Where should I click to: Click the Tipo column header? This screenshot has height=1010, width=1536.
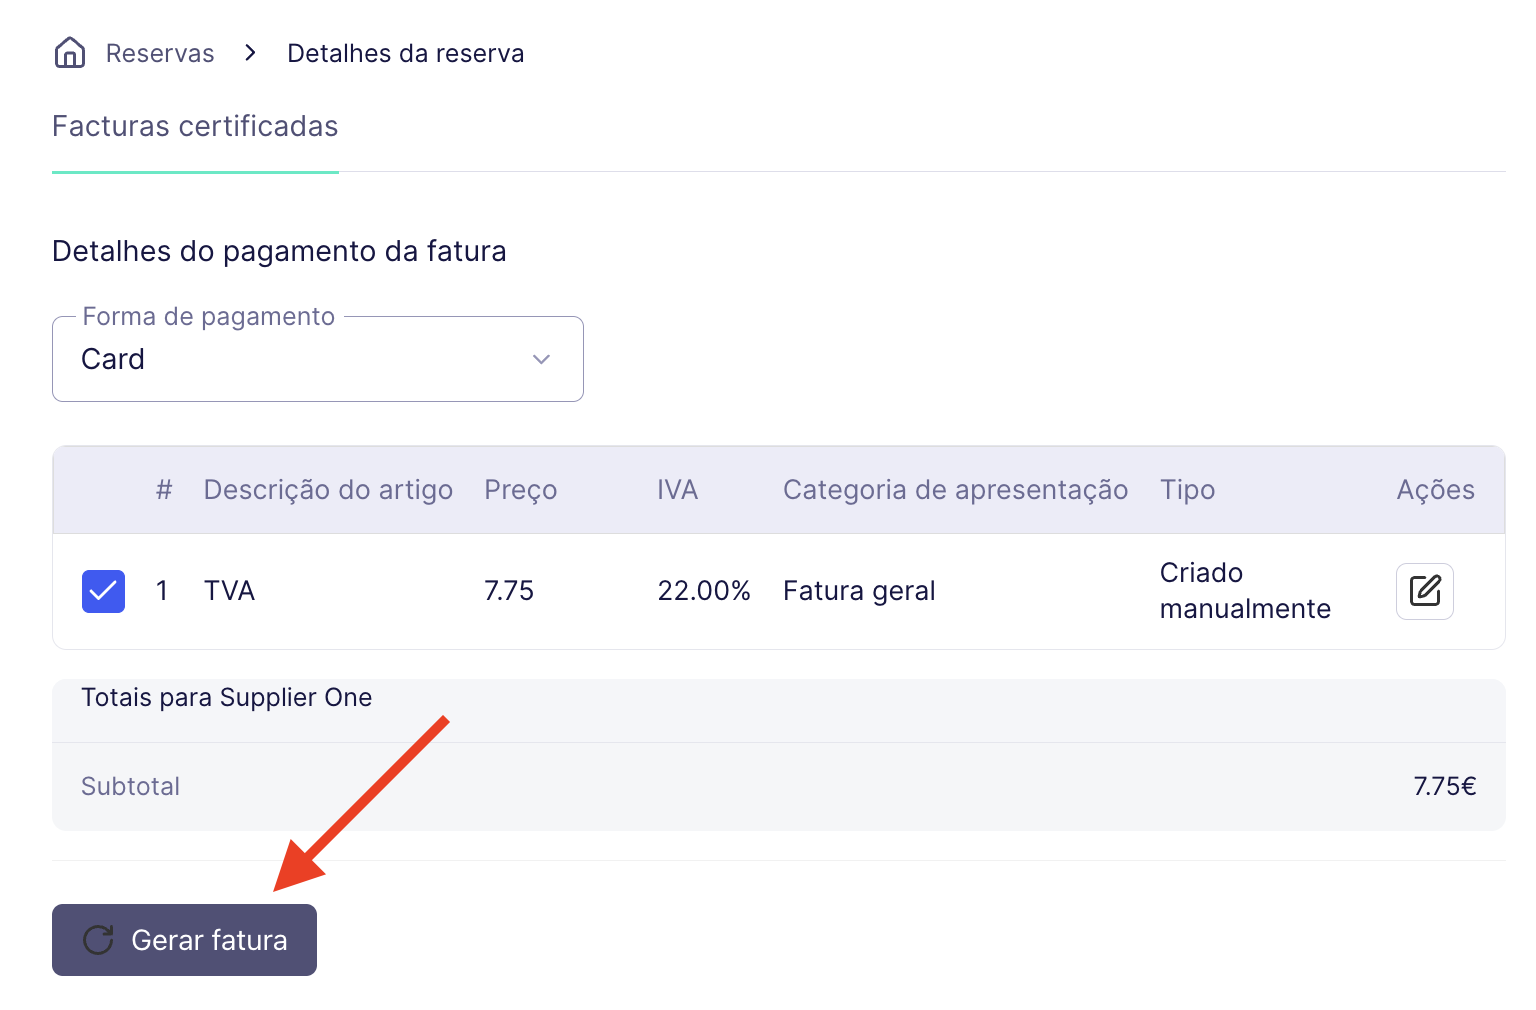pyautogui.click(x=1187, y=490)
